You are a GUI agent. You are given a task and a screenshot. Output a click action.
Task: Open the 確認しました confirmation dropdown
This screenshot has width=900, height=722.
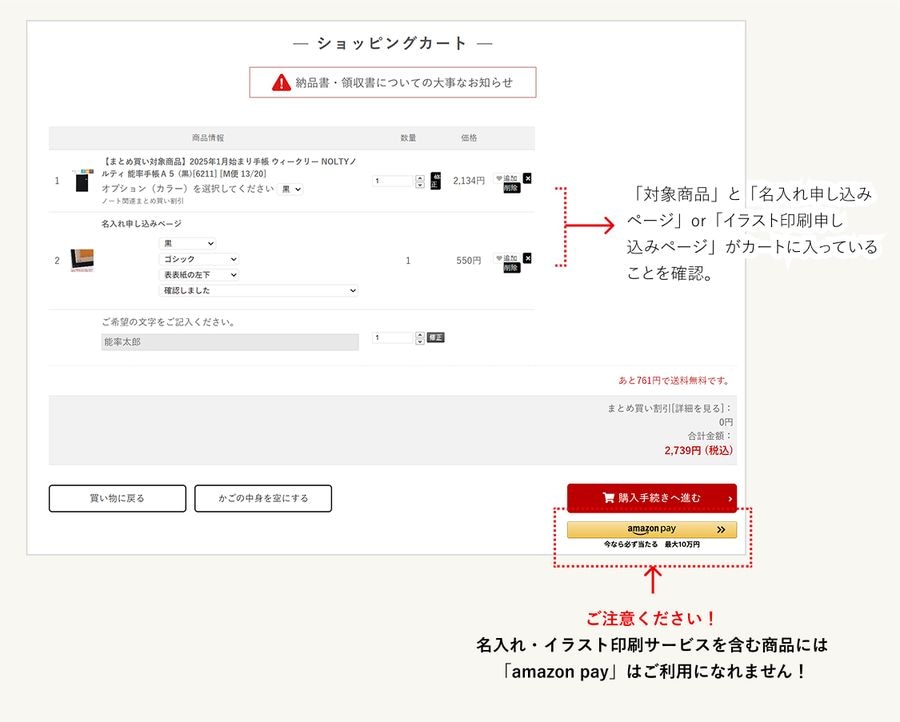pyautogui.click(x=258, y=290)
